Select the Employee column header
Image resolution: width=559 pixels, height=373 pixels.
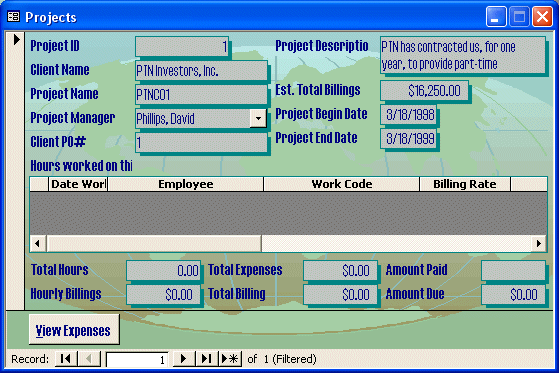tap(185, 184)
